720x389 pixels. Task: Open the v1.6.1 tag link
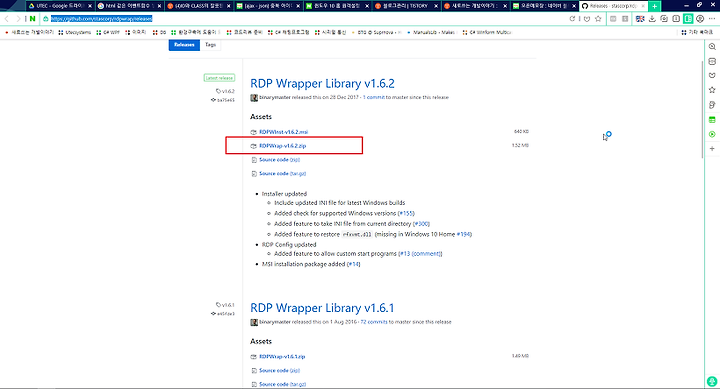[225, 305]
